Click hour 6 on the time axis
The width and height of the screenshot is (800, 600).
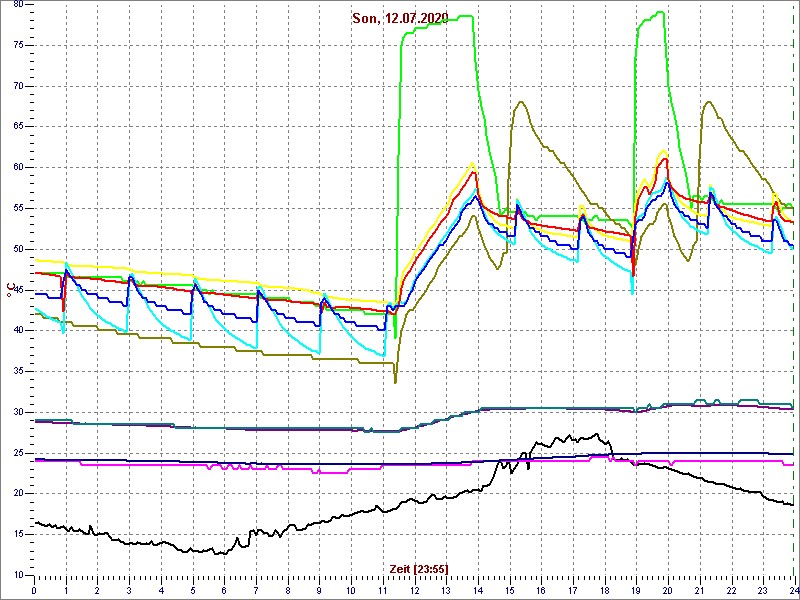224,590
